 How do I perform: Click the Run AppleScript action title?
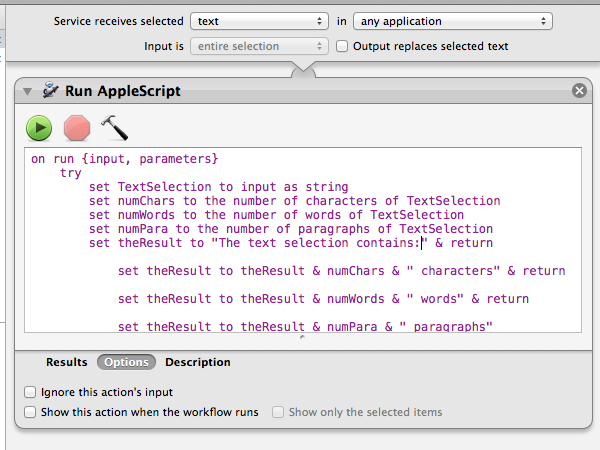(123, 91)
